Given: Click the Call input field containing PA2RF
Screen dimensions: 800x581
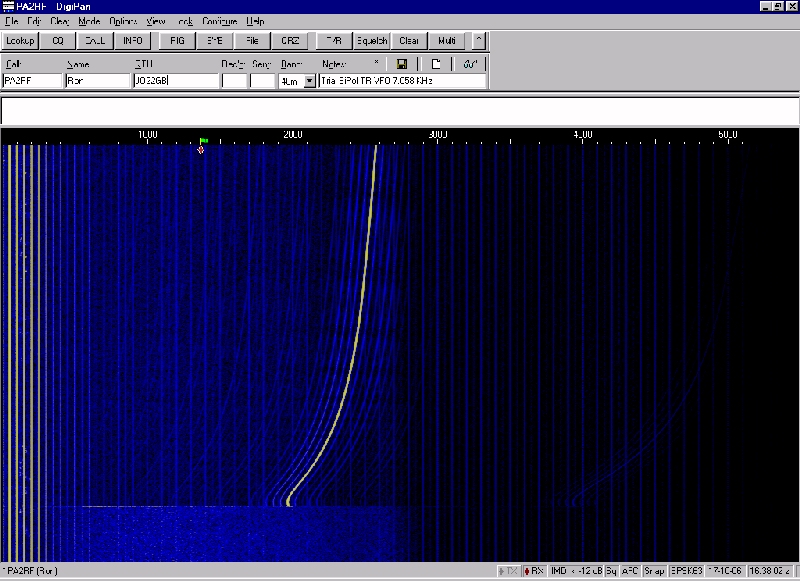Looking at the screenshot, I should pos(32,81).
